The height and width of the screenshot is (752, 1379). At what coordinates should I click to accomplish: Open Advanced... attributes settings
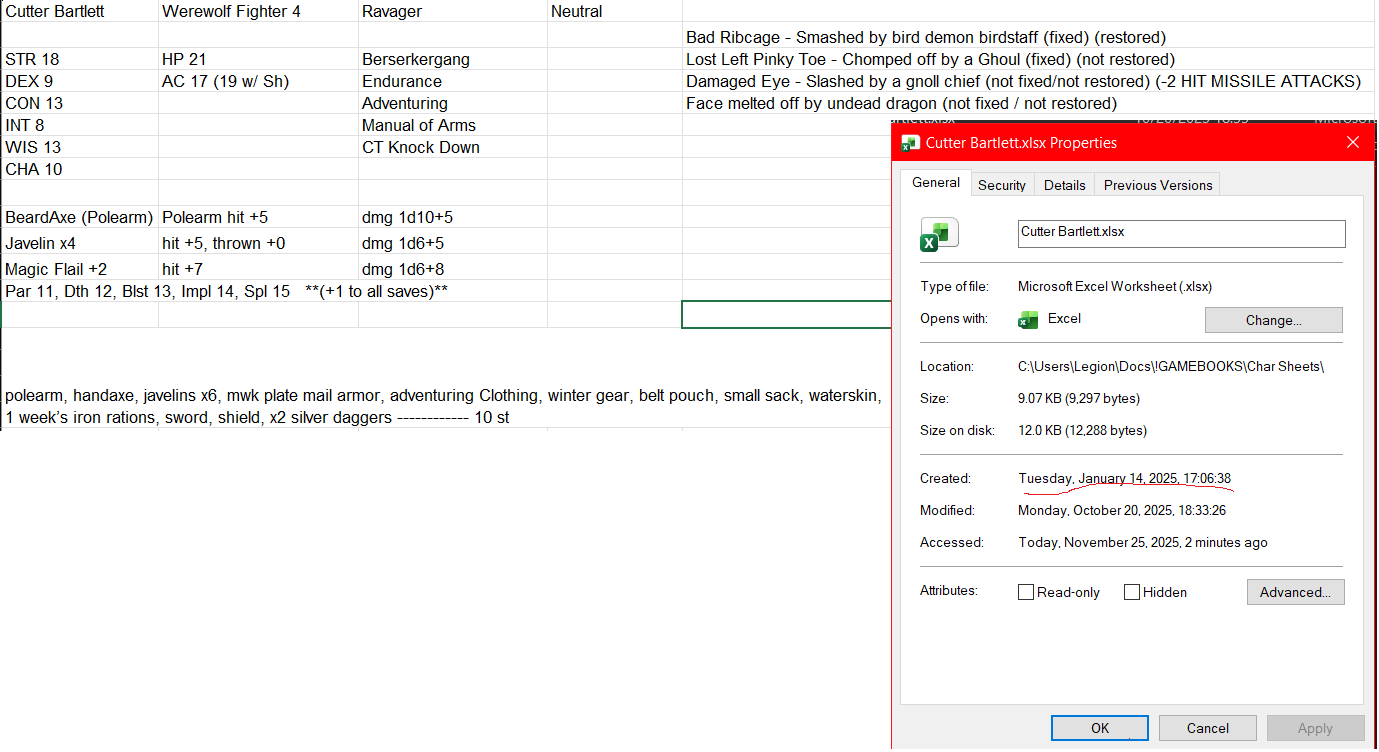[1295, 592]
